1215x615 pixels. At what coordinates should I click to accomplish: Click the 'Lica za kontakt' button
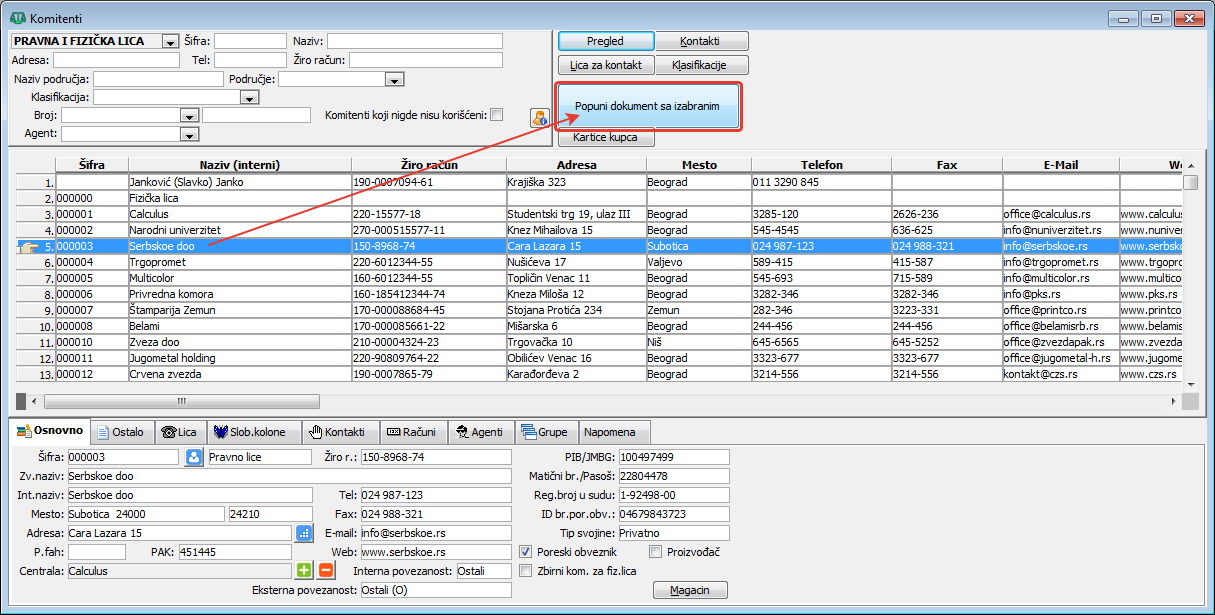[x=606, y=65]
